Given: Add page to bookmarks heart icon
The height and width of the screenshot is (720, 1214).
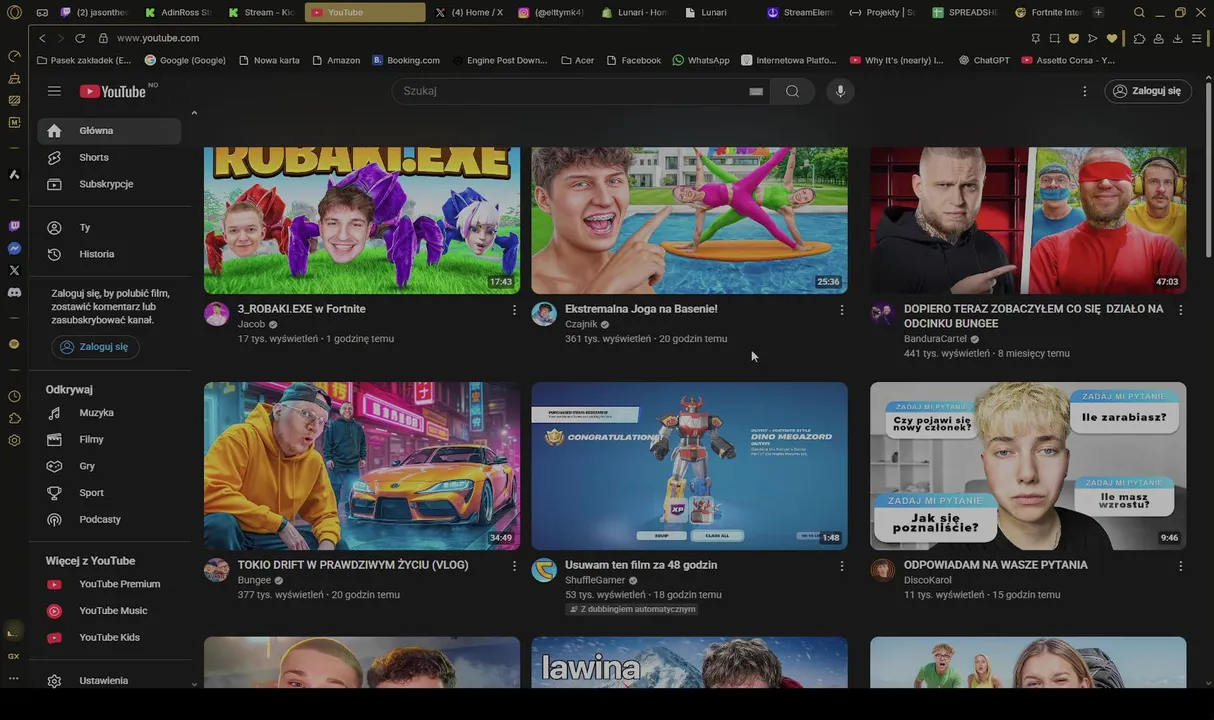Looking at the screenshot, I should (1111, 38).
